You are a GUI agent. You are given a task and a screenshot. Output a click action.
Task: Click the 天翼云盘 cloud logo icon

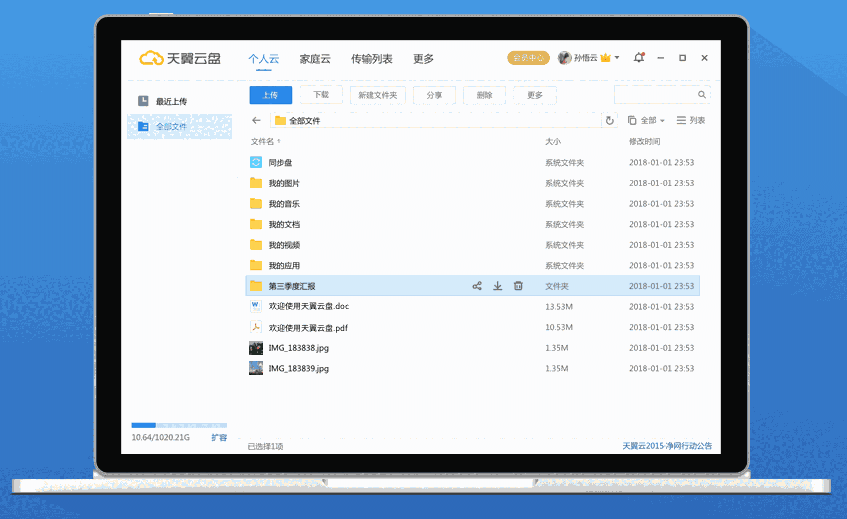click(x=151, y=58)
